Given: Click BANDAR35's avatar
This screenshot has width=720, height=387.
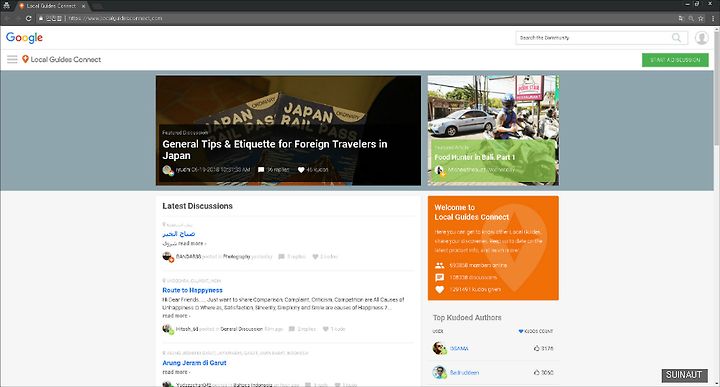Looking at the screenshot, I should point(168,257).
